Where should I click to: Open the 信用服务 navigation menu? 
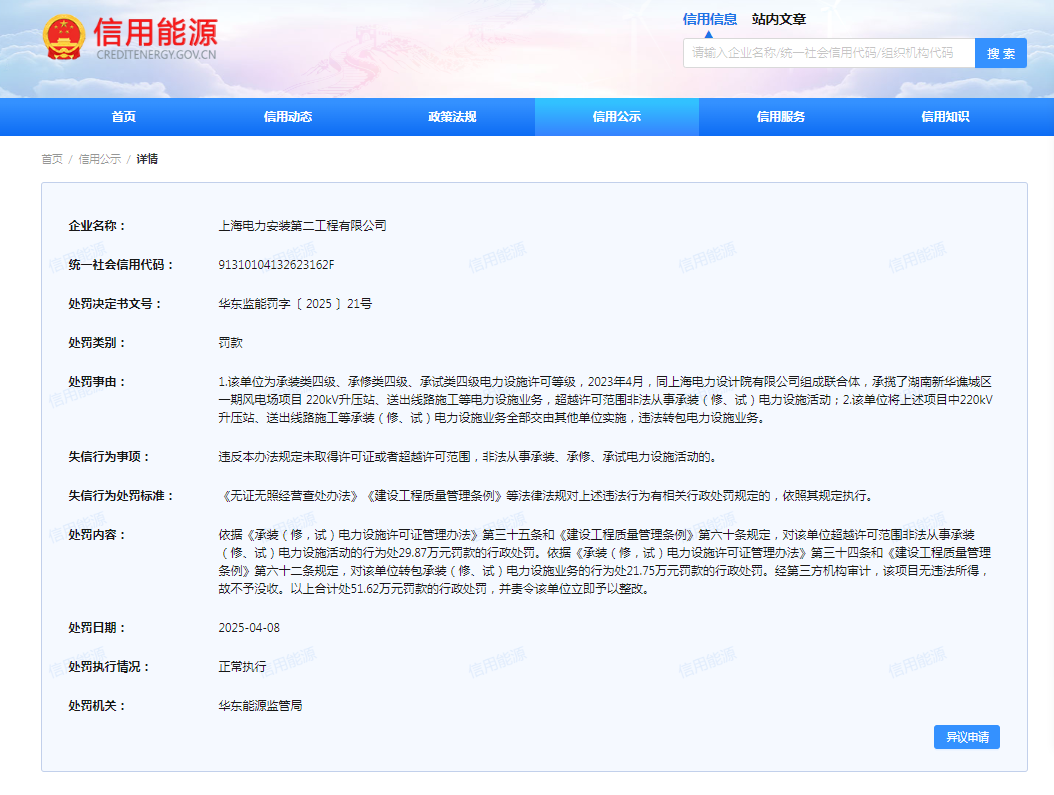point(781,117)
